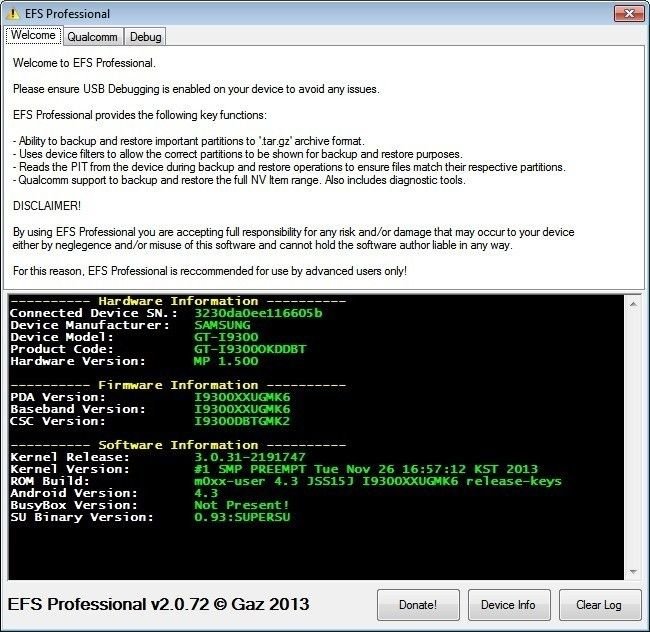
Task: Click PDA Version value I9300XXUGMK6
Action: [242, 397]
